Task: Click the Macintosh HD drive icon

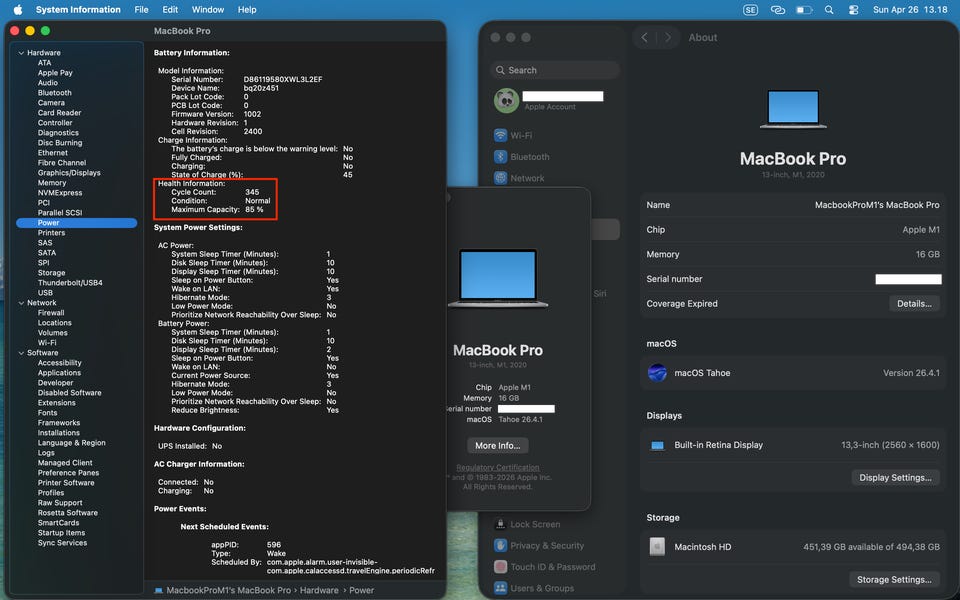Action: pyautogui.click(x=657, y=547)
